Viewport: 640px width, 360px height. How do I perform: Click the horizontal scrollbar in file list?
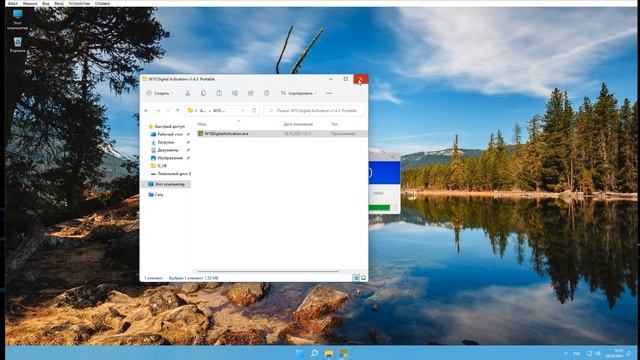(268, 271)
